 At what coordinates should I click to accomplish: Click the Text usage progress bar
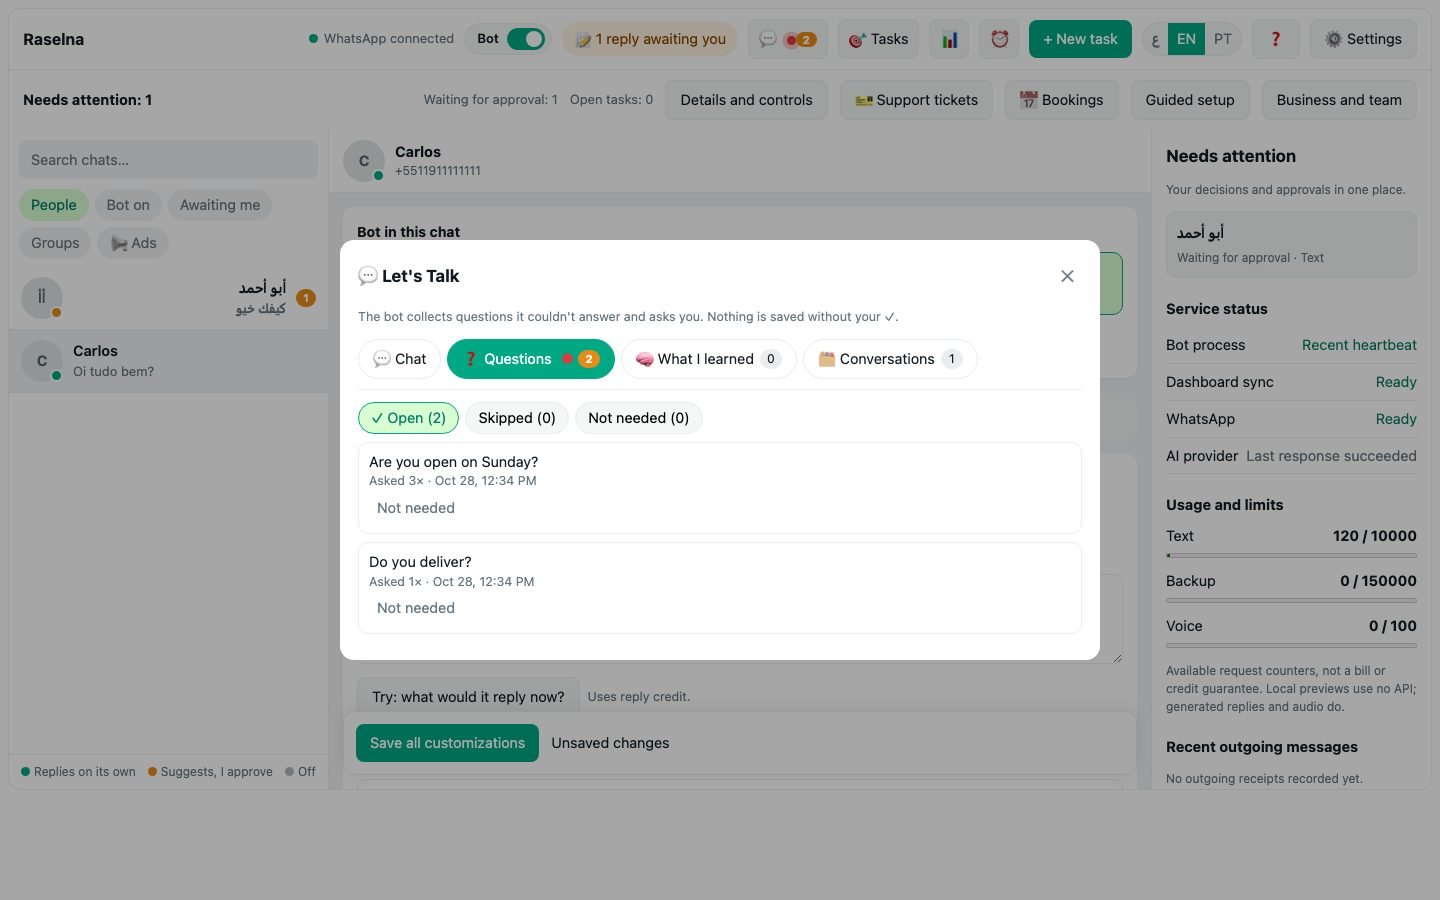point(1291,555)
